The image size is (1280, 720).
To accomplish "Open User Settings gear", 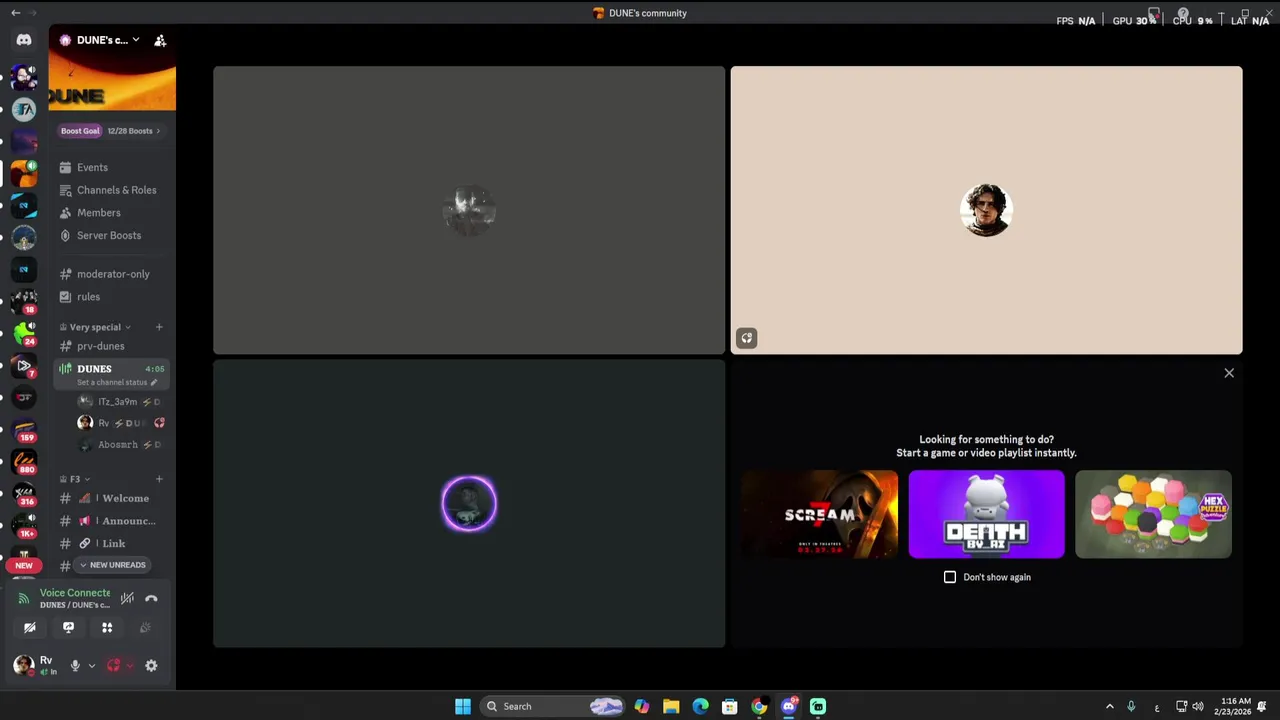I will pos(151,666).
